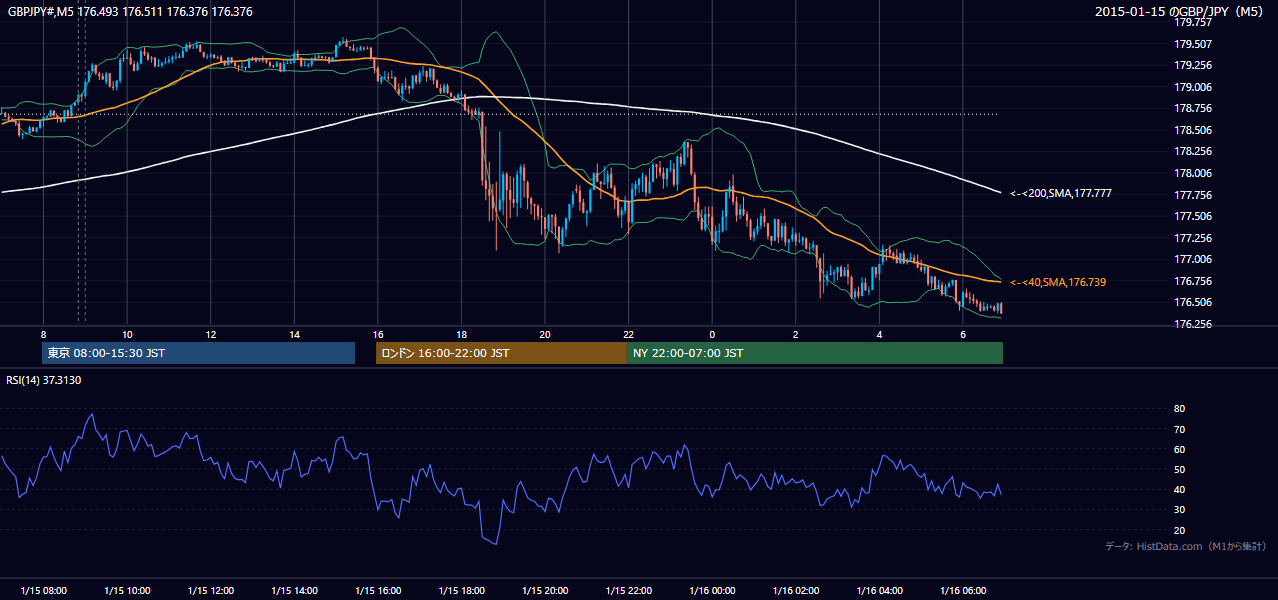The image size is (1278, 600).
Task: Click the date label 1/16 00:00
Action: 713,590
